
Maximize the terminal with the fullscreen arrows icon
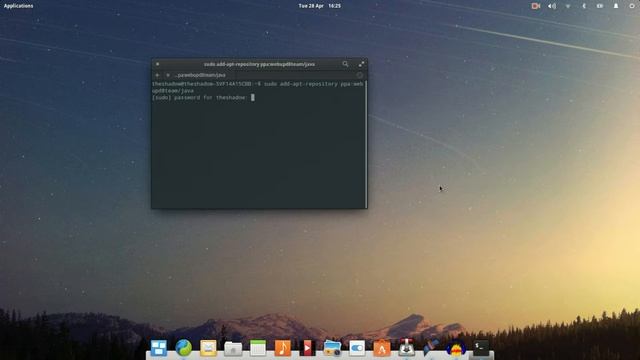point(361,64)
